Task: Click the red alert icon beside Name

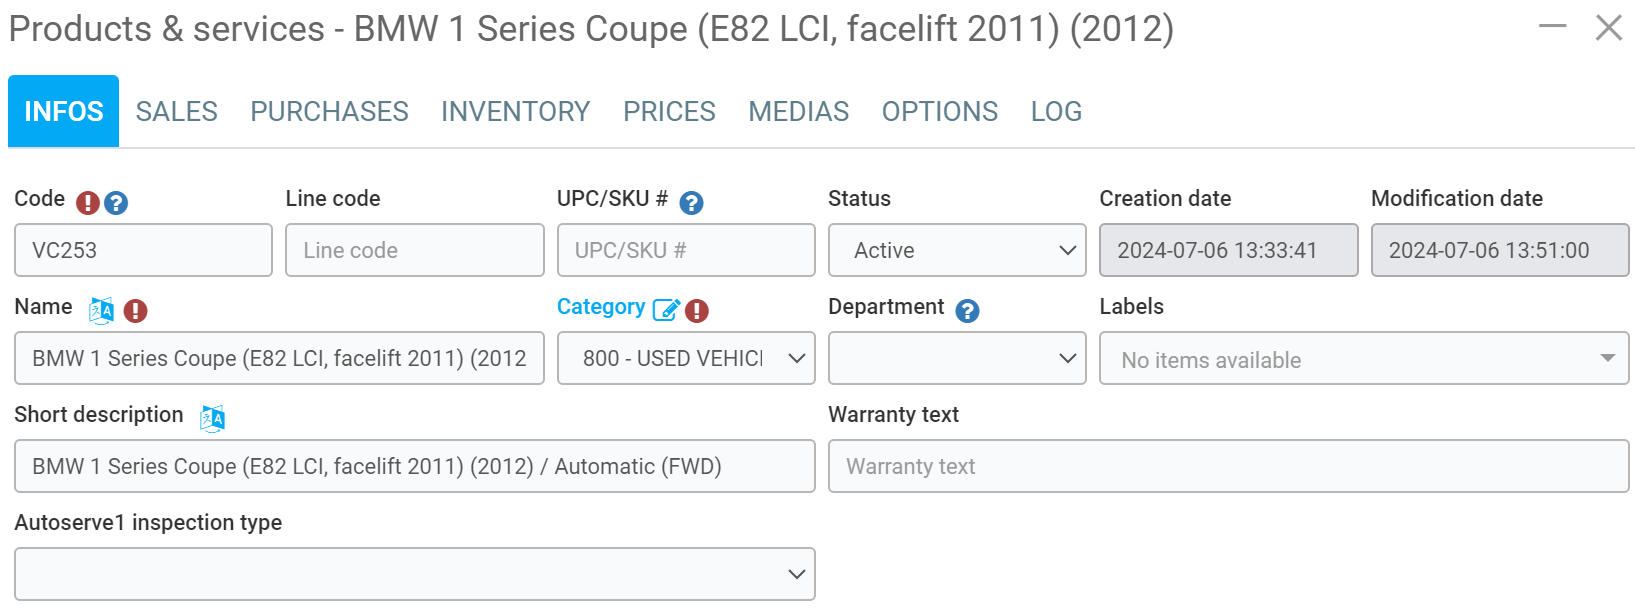Action: [135, 311]
